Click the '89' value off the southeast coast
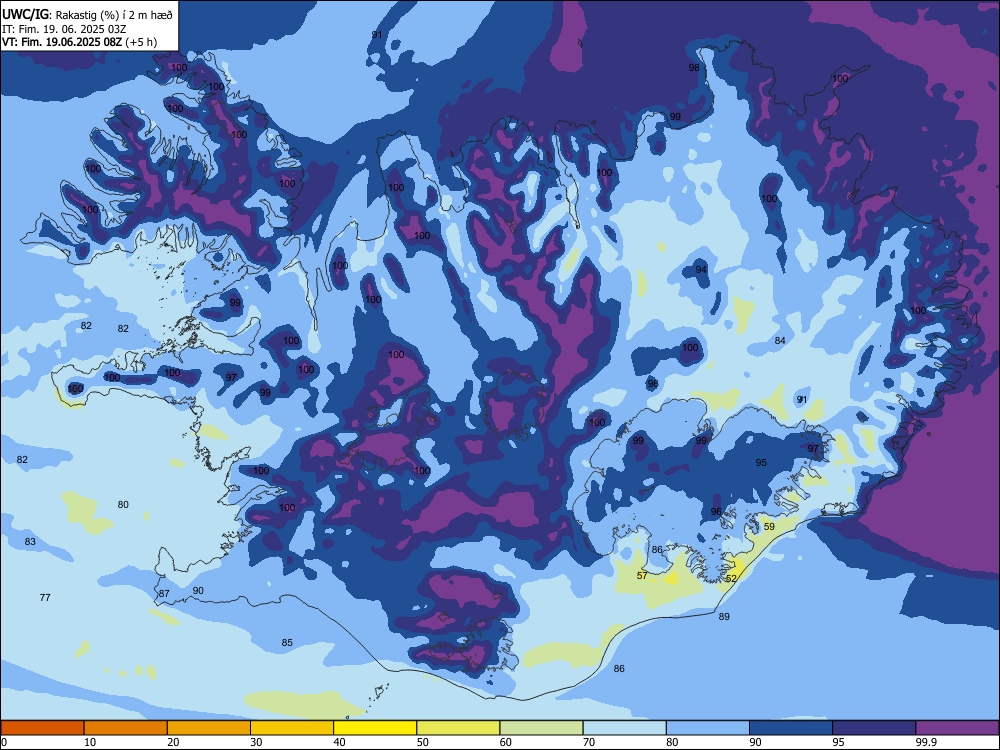This screenshot has height=750, width=1000. tap(724, 617)
